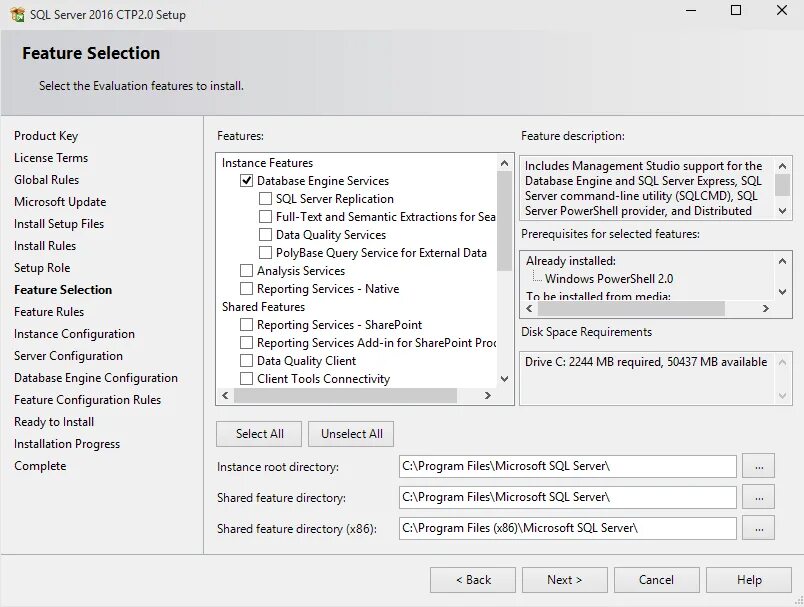Select Global Rules step
The height and width of the screenshot is (607, 804).
[x=47, y=180]
